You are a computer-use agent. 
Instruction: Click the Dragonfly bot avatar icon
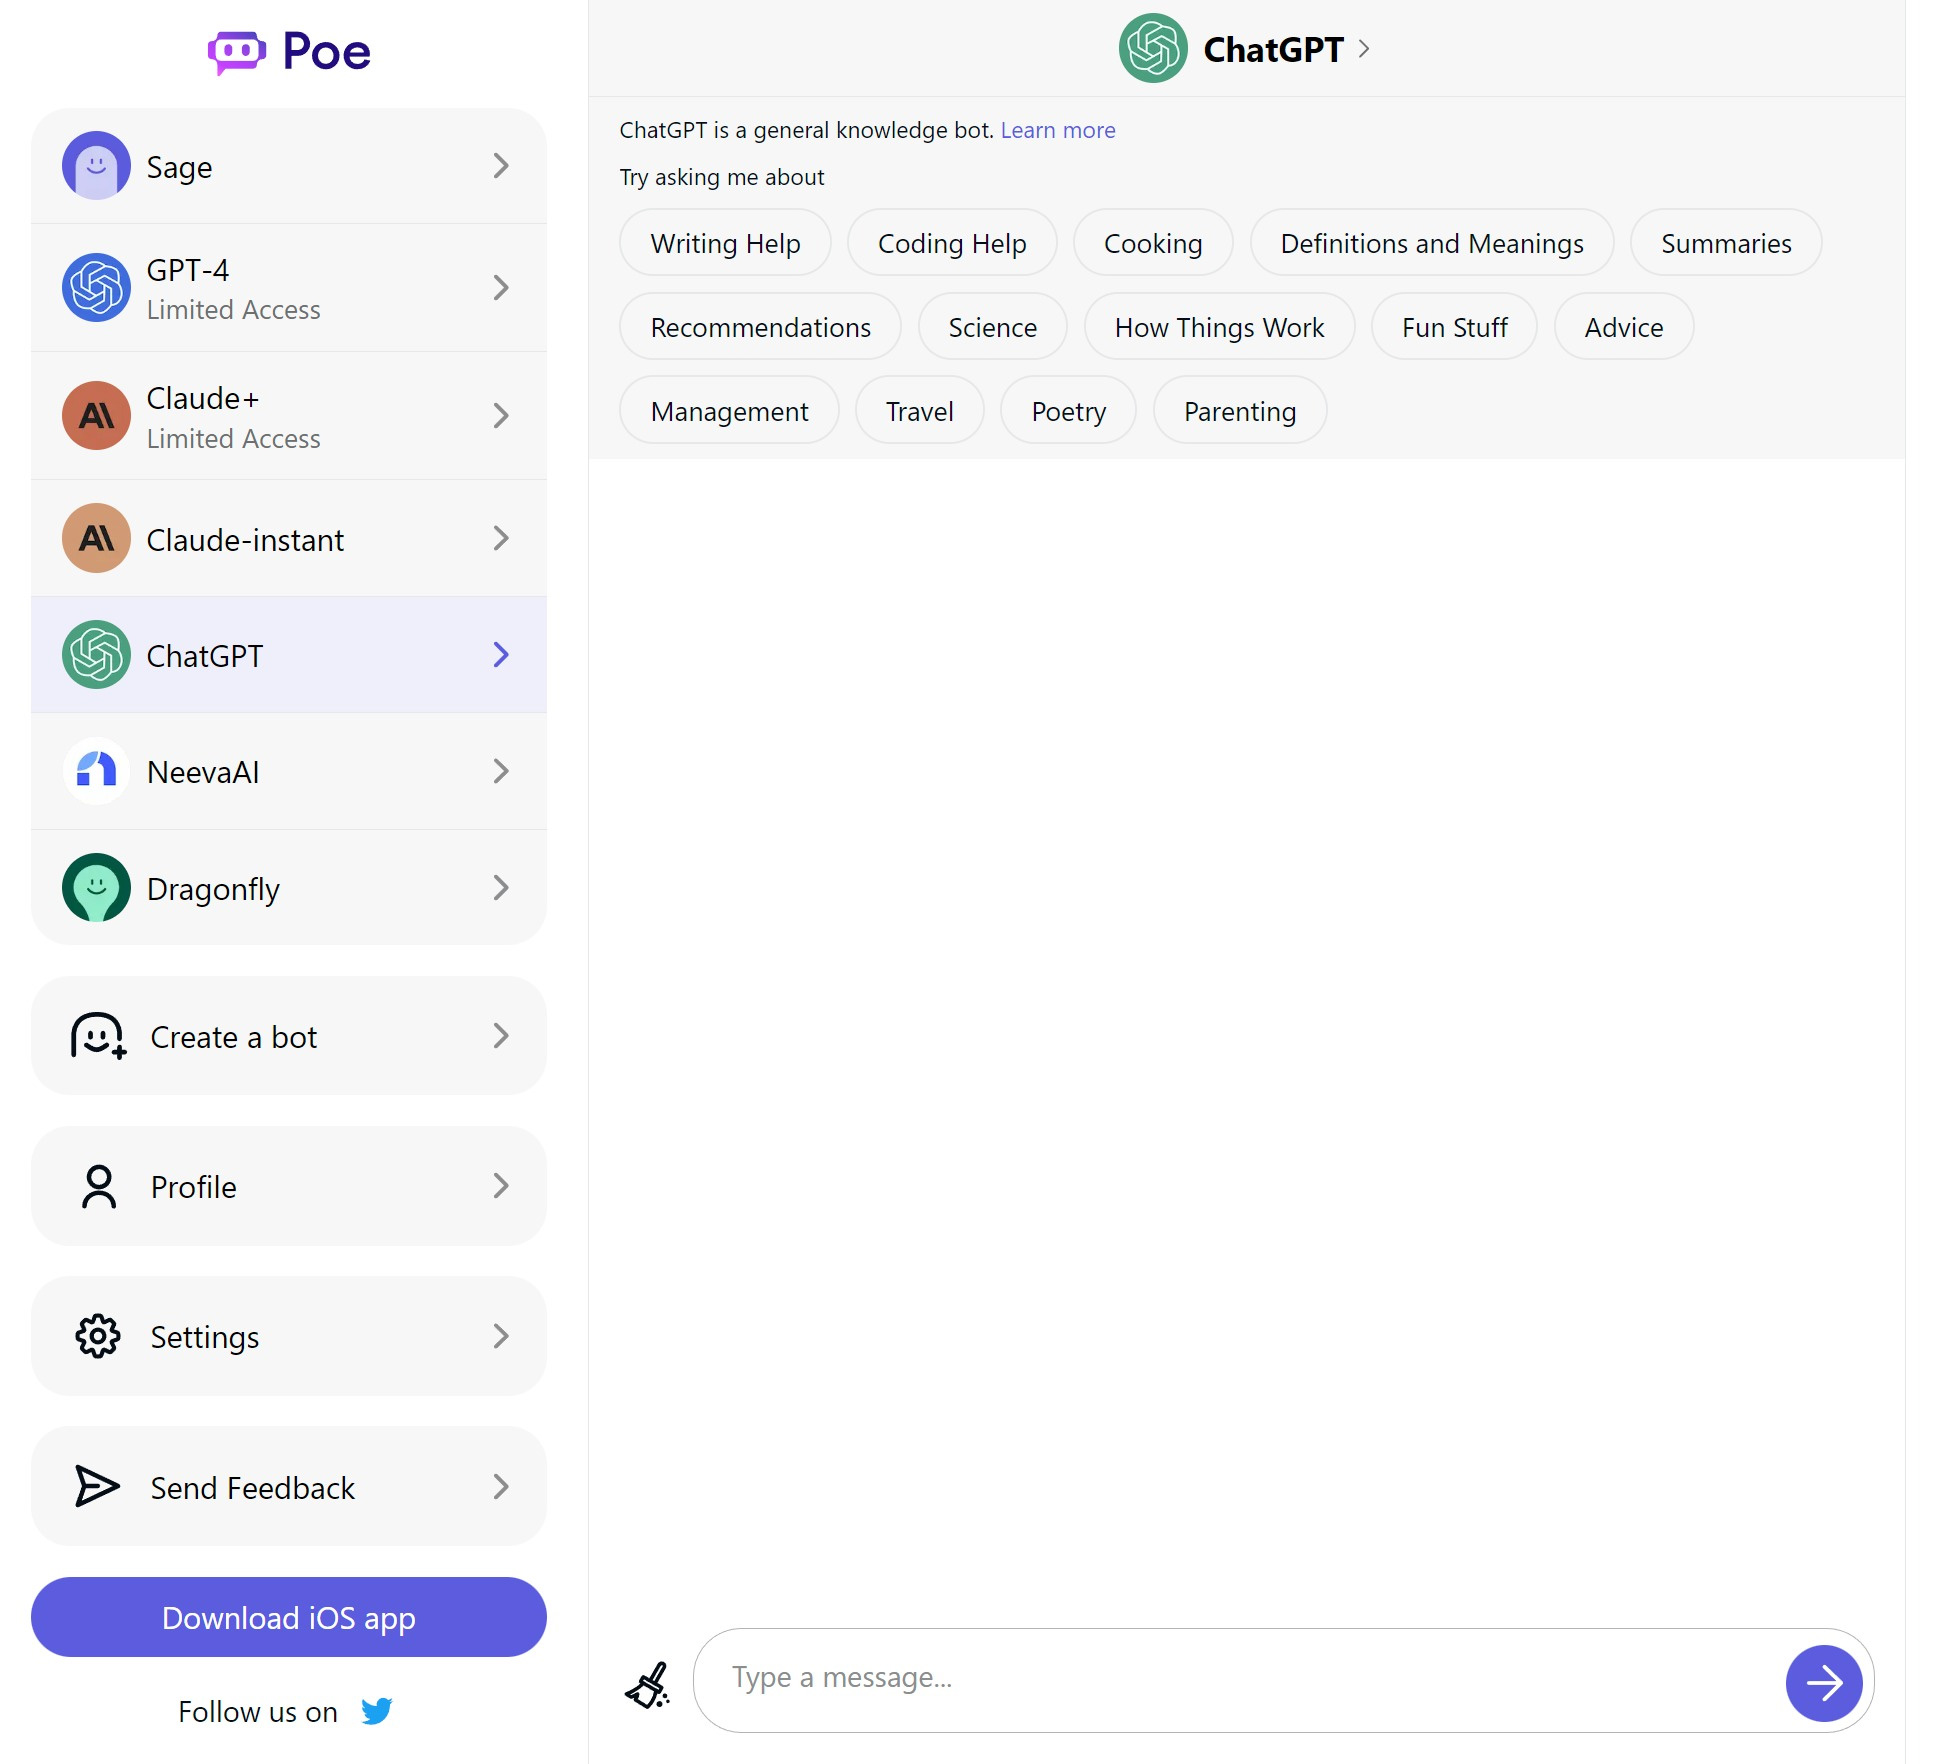tap(96, 888)
